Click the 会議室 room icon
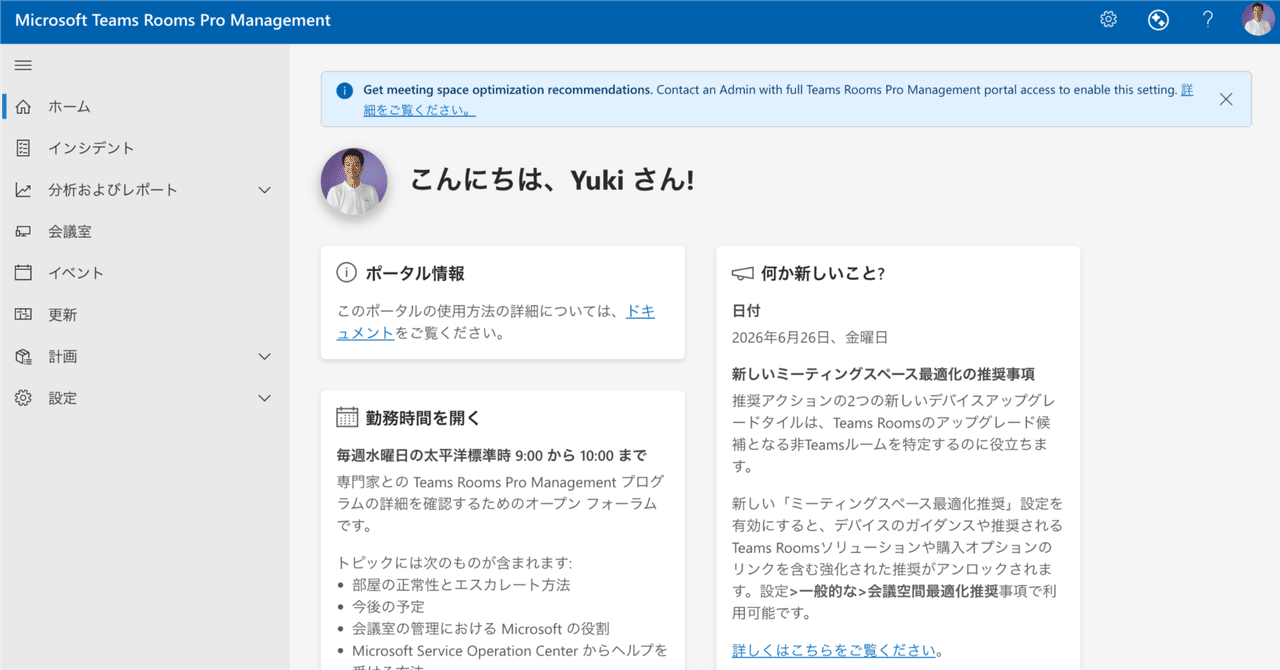Image resolution: width=1280 pixels, height=670 pixels. tap(23, 232)
